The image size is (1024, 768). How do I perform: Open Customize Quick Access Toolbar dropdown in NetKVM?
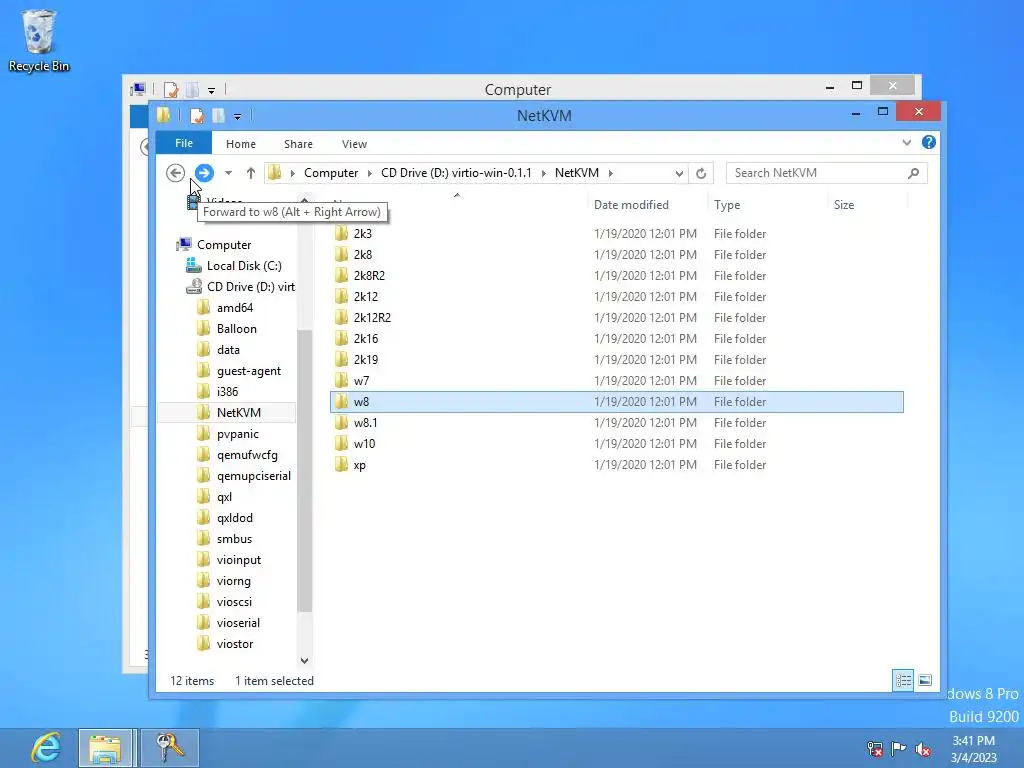[238, 117]
